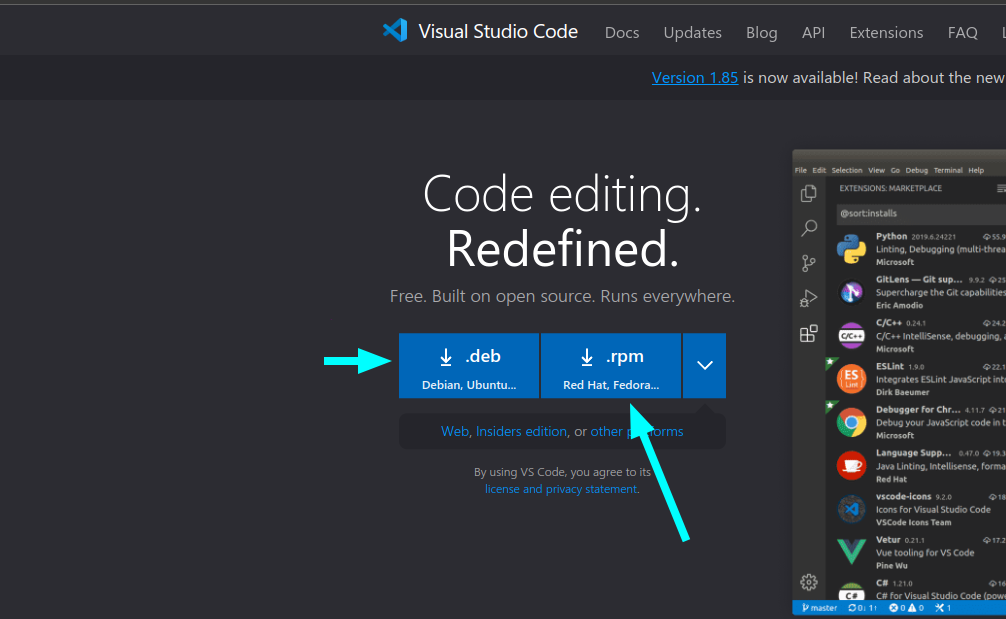Select the API nav item

[813, 32]
